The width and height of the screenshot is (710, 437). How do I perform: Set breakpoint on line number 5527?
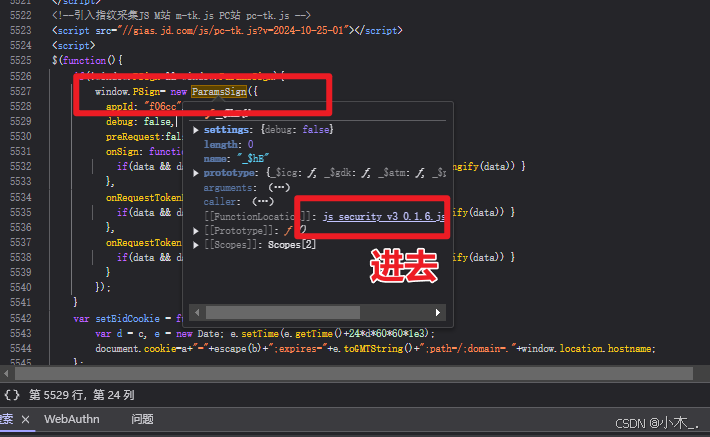tap(21, 91)
